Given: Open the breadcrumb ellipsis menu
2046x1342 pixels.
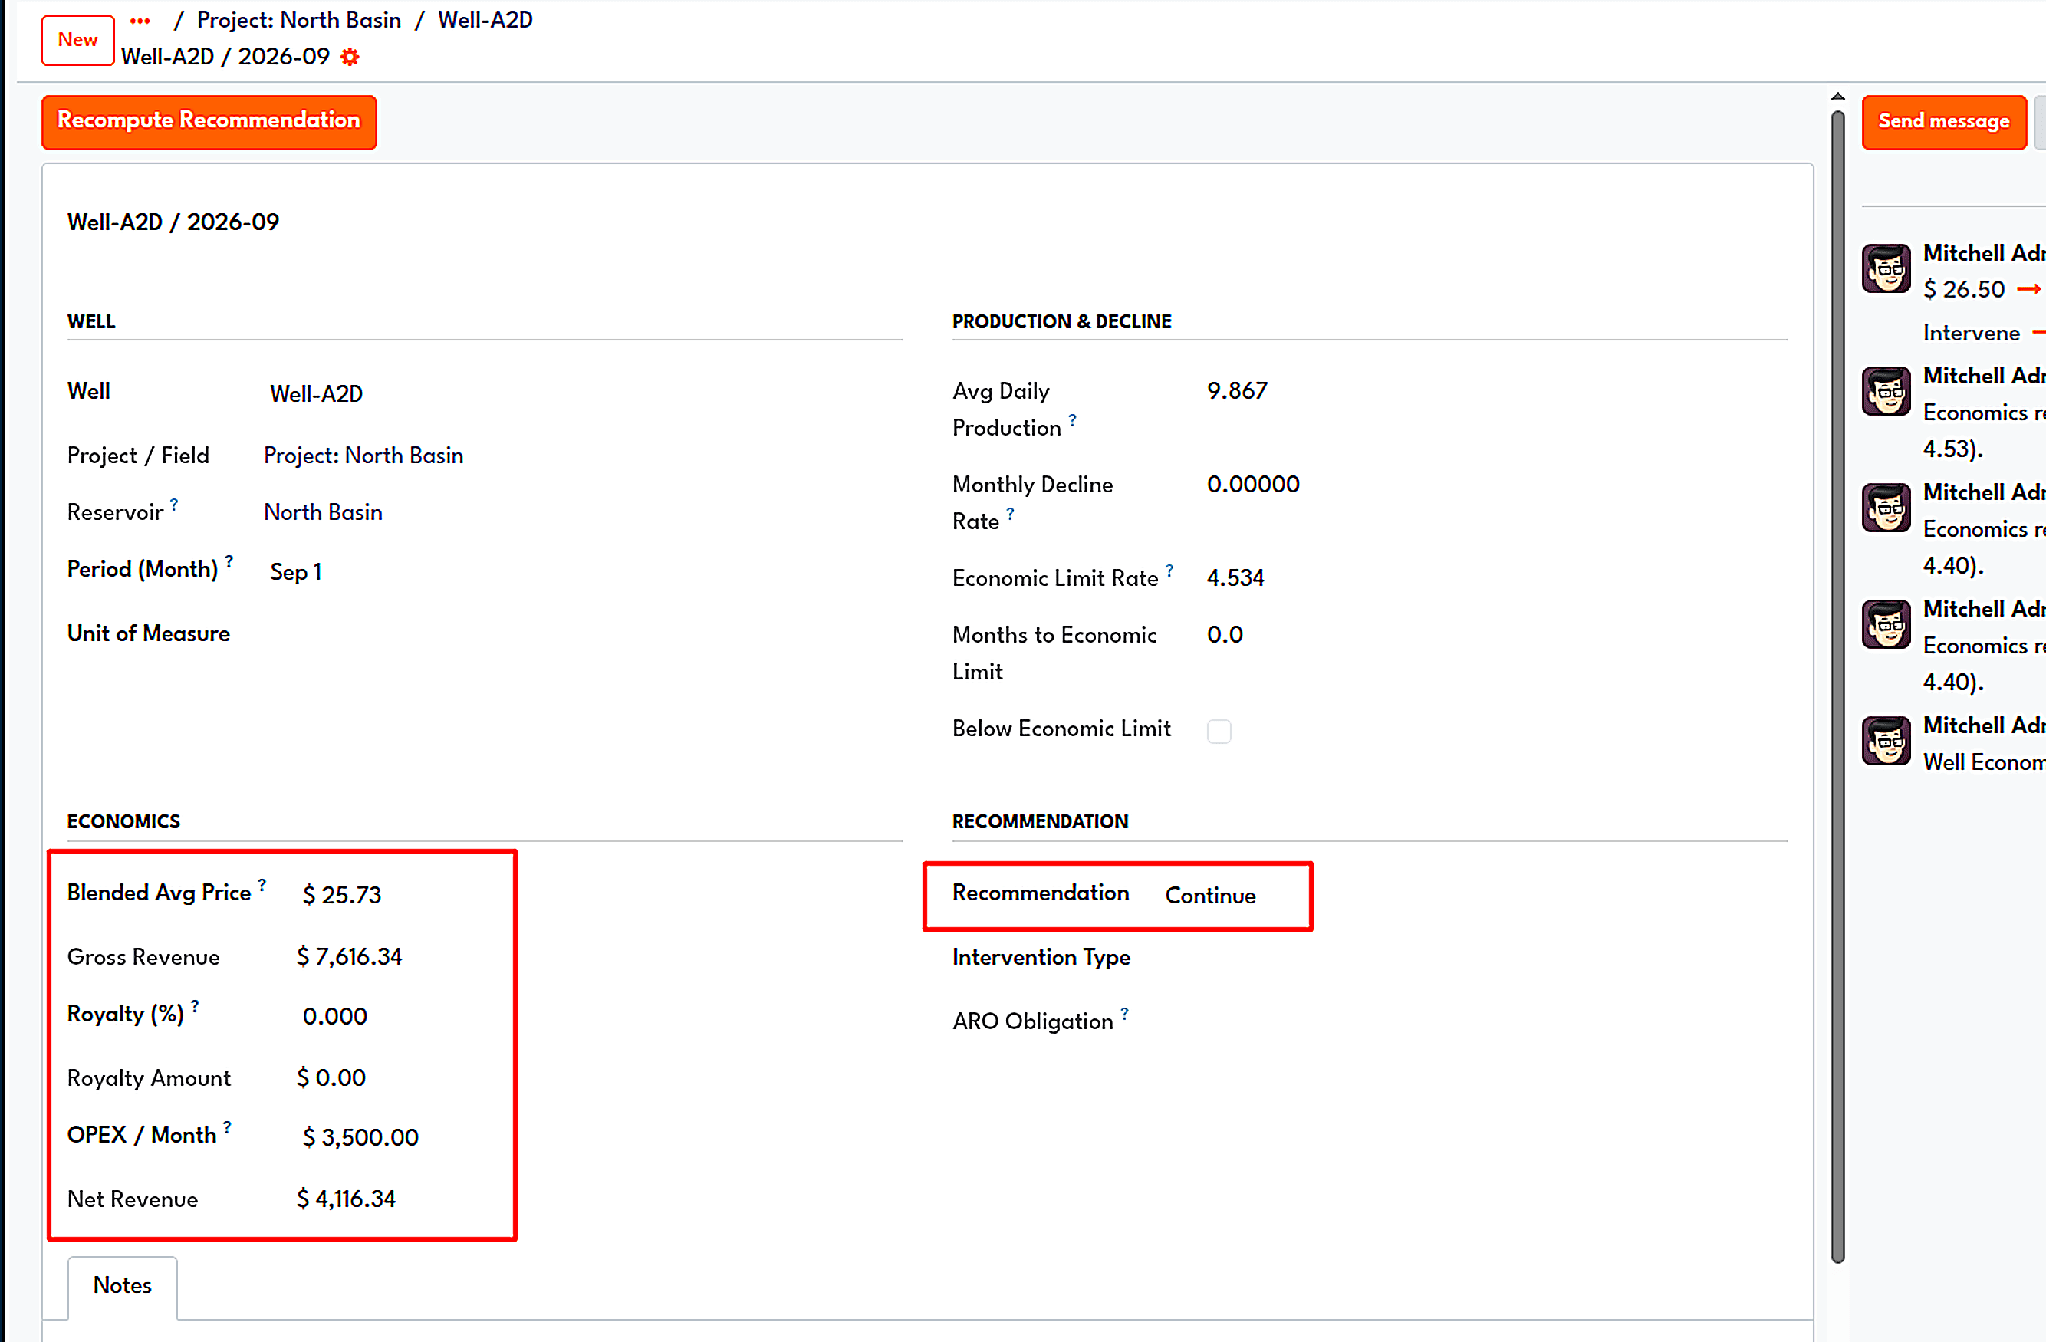Looking at the screenshot, I should click(x=140, y=20).
